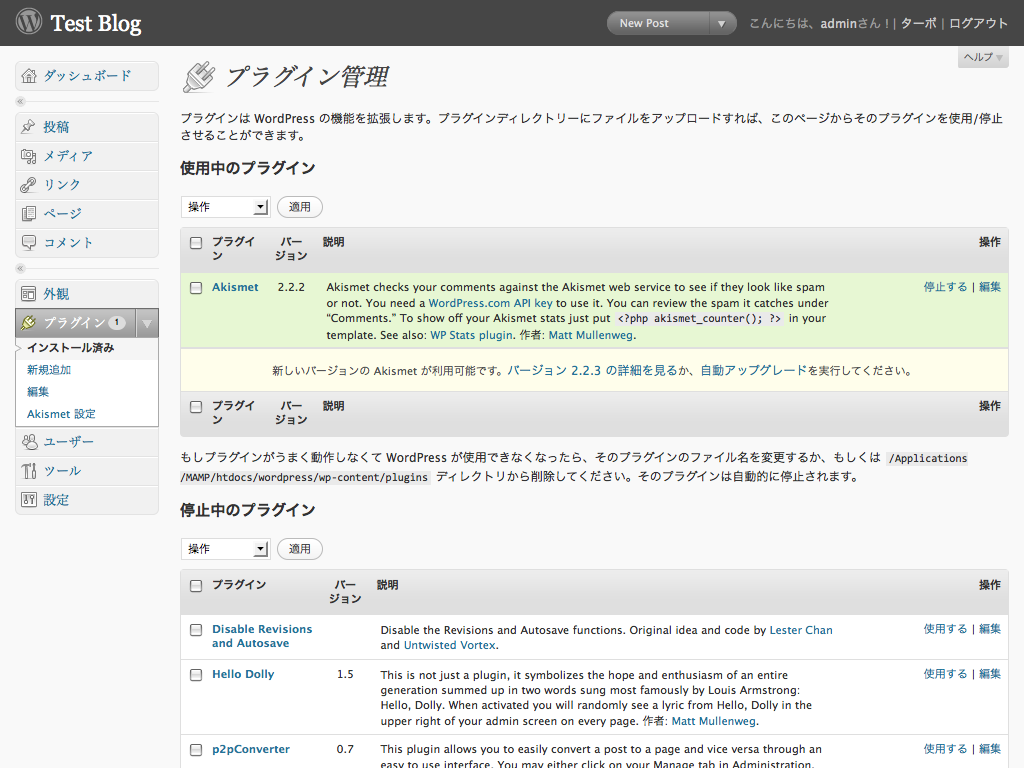Image resolution: width=1024 pixels, height=768 pixels.
Task: Click 使用する for Disable Revisions and Autosave
Action: coord(945,629)
